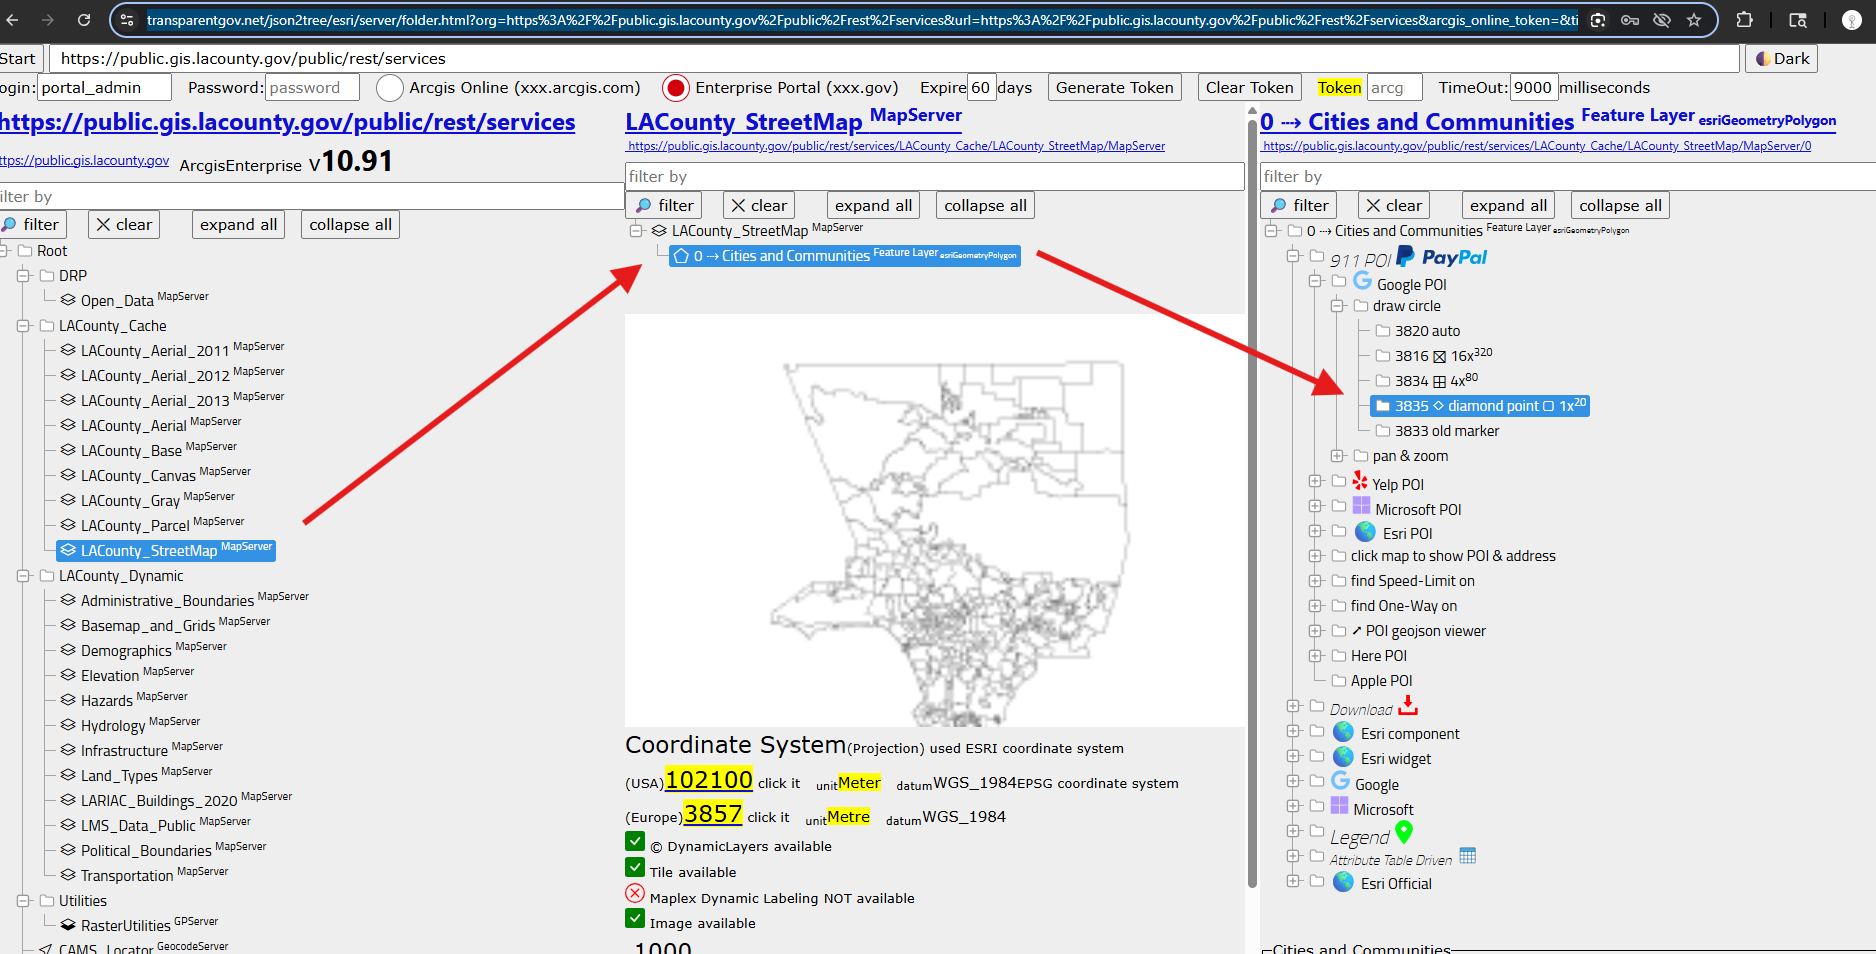Collapse the LACounty_Cache folder node
This screenshot has width=1876, height=954.
click(23, 326)
